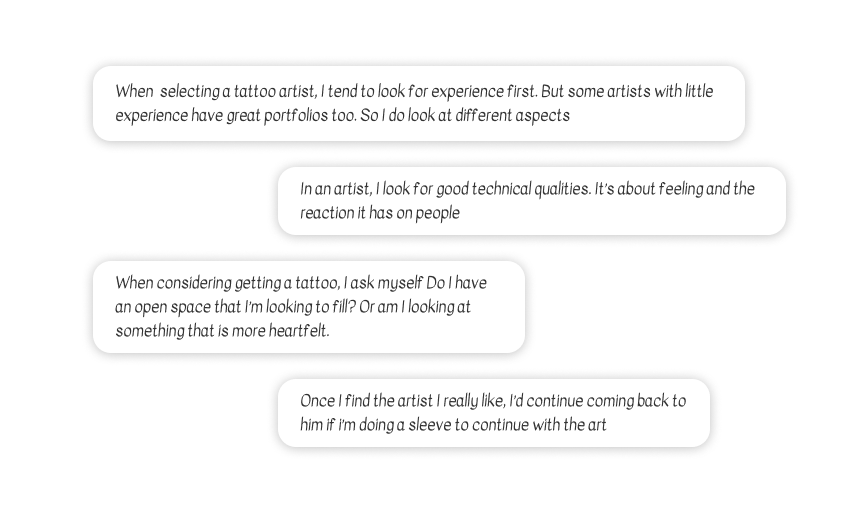The height and width of the screenshot is (527, 855).
Task: Open the quote about considering getting a tattoo
Action: 309,307
